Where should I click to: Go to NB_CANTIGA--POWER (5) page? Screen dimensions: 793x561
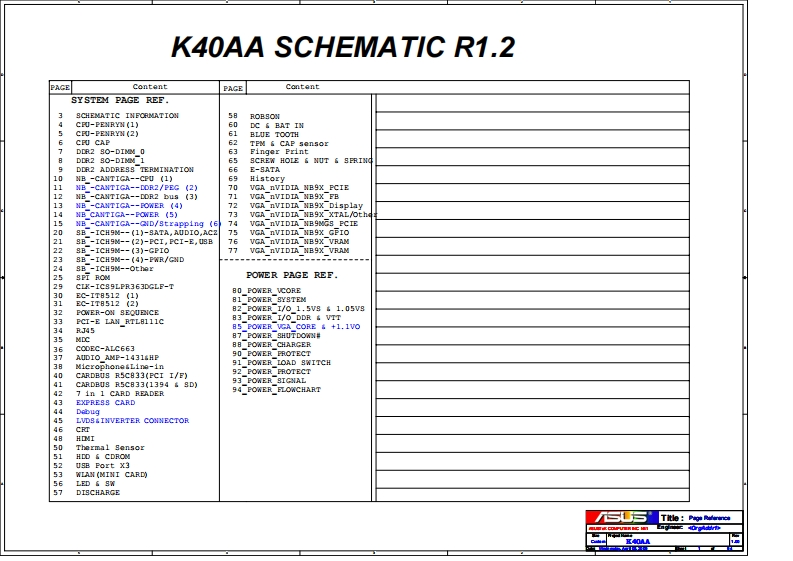point(127,214)
